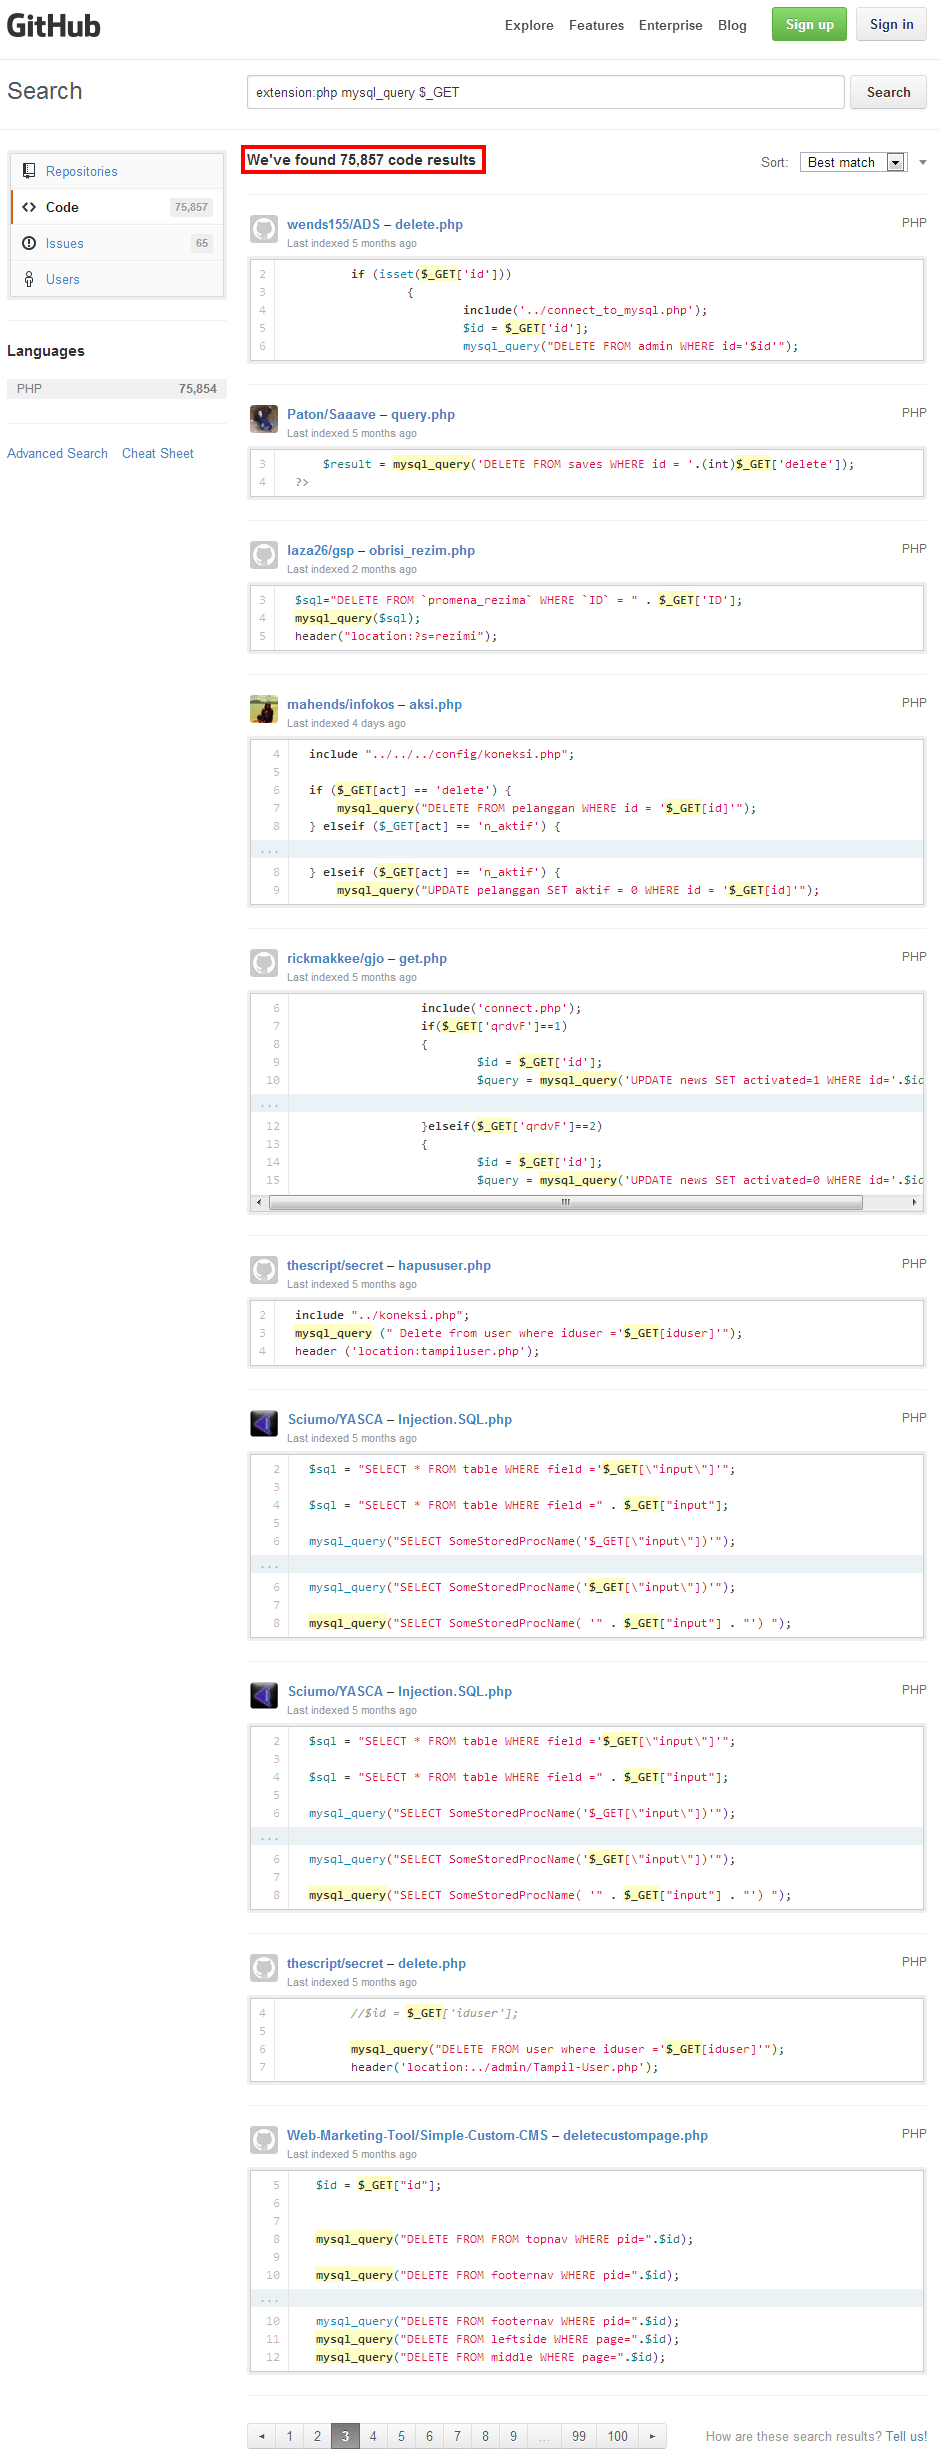Click the small arrow next to Sort dropdown
Image resolution: width=939 pixels, height=2458 pixels.
[x=923, y=162]
